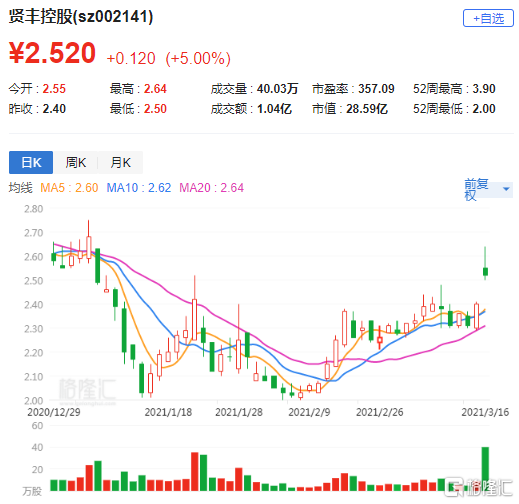Image resolution: width=519 pixels, height=504 pixels.
Task: Click the volume axis unit 万股
Action: pos(32,491)
